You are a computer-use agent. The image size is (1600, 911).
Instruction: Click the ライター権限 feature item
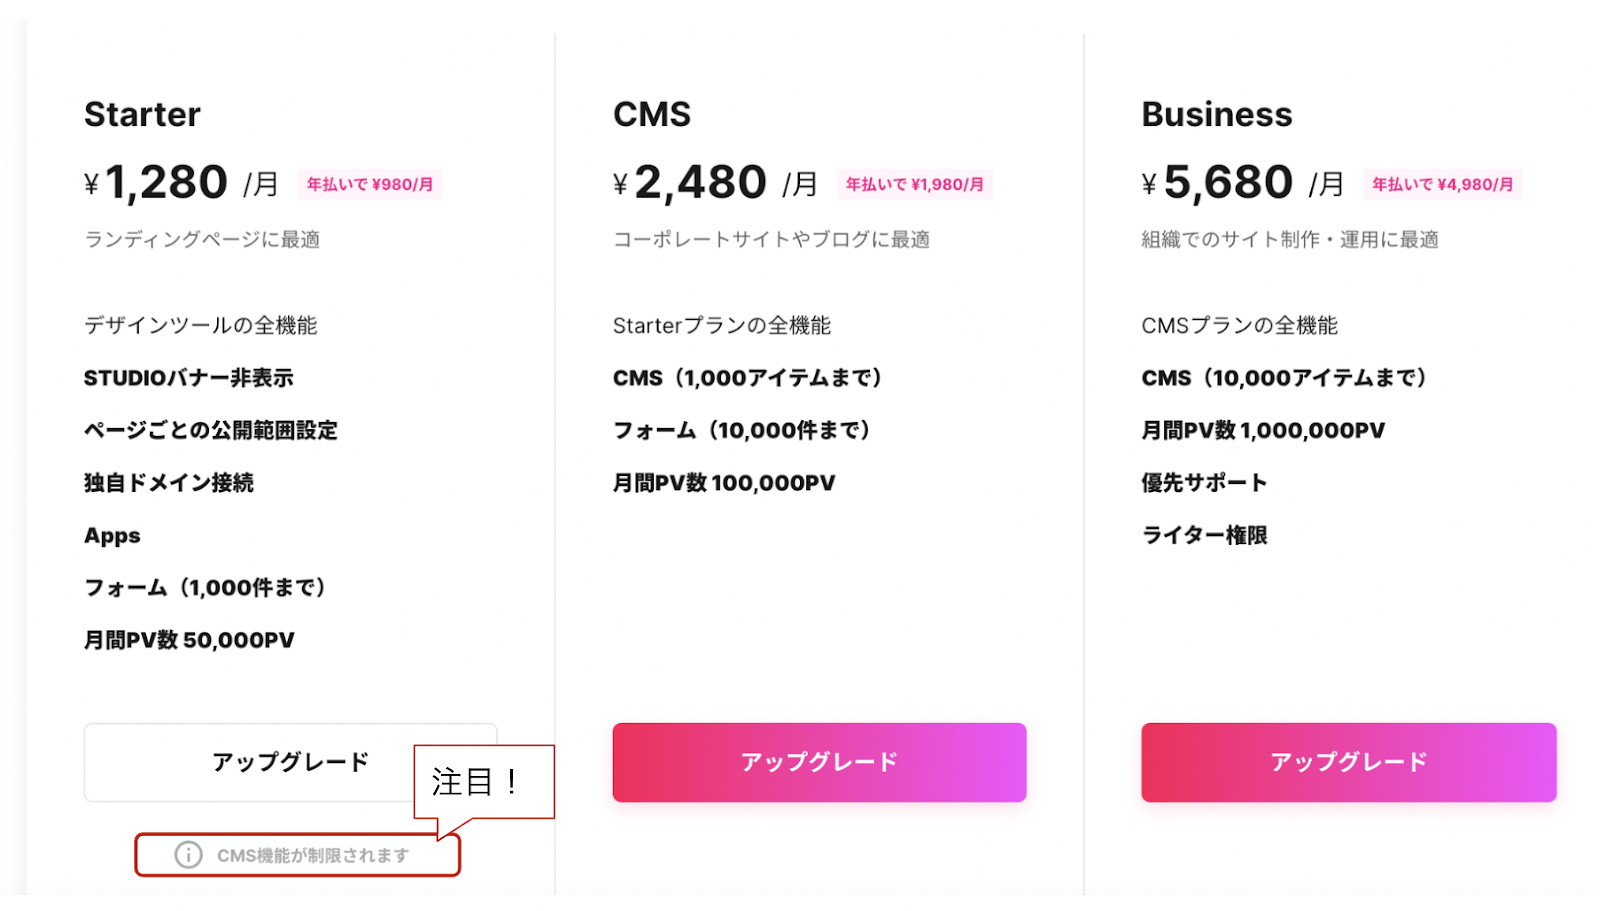(x=1204, y=535)
